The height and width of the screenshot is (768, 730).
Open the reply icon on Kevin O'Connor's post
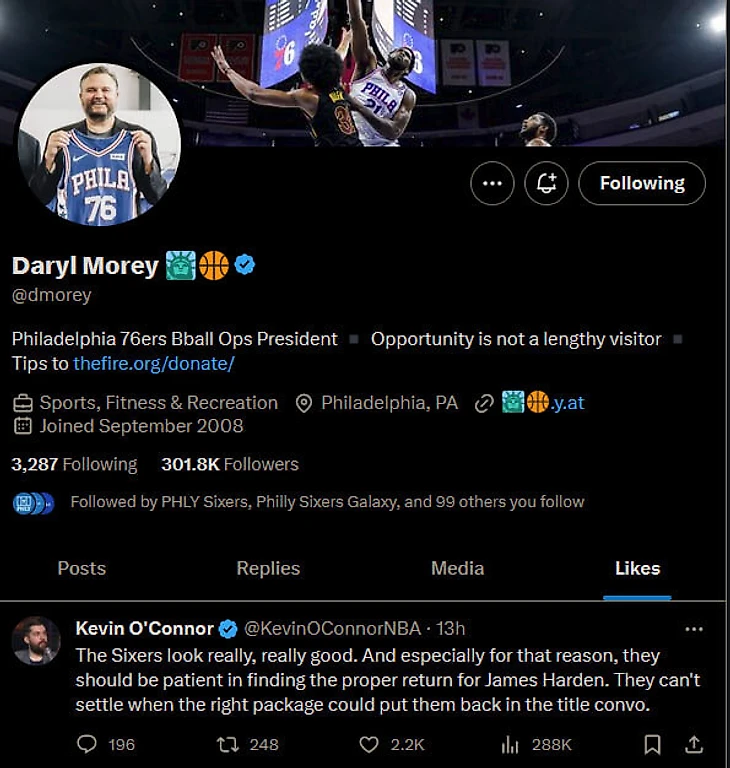pyautogui.click(x=87, y=744)
